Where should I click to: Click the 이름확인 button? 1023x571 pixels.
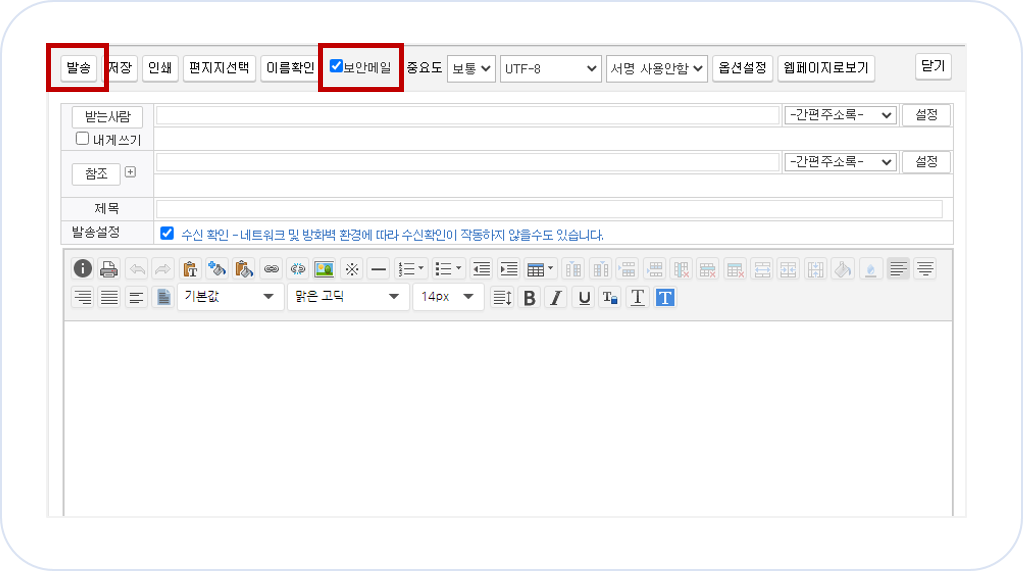click(290, 68)
